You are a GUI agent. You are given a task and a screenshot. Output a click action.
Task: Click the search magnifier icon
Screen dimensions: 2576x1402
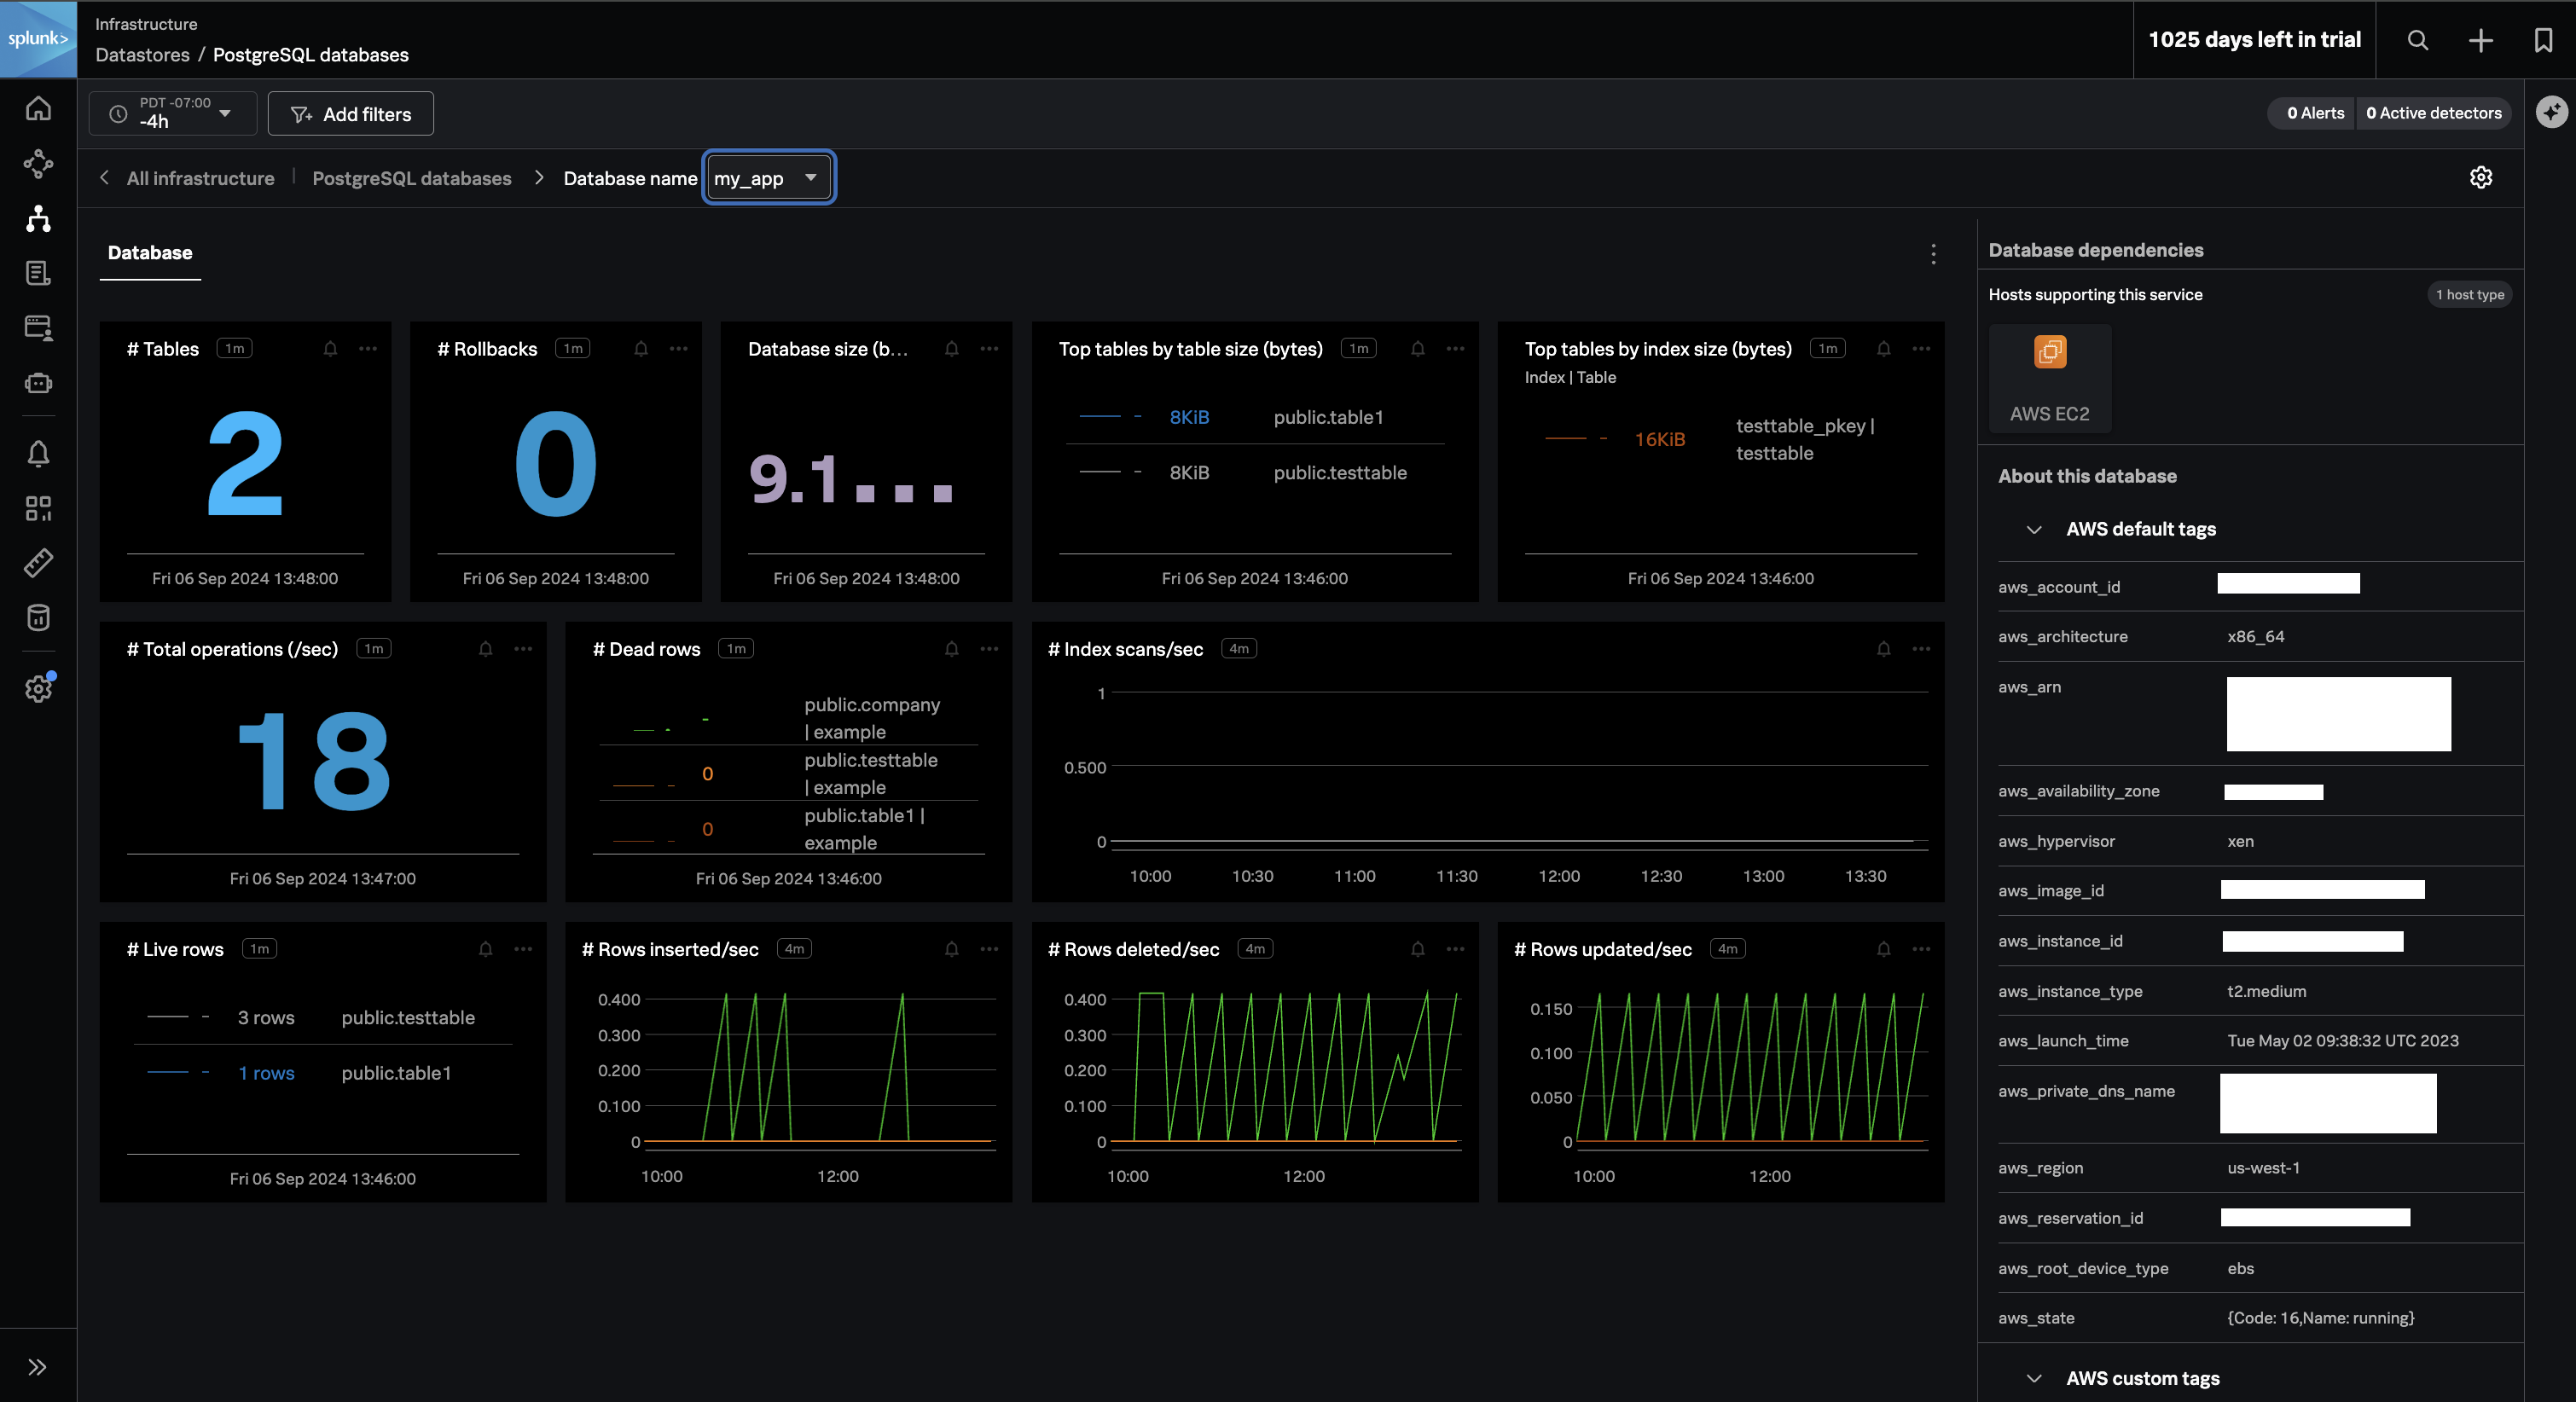[2417, 40]
